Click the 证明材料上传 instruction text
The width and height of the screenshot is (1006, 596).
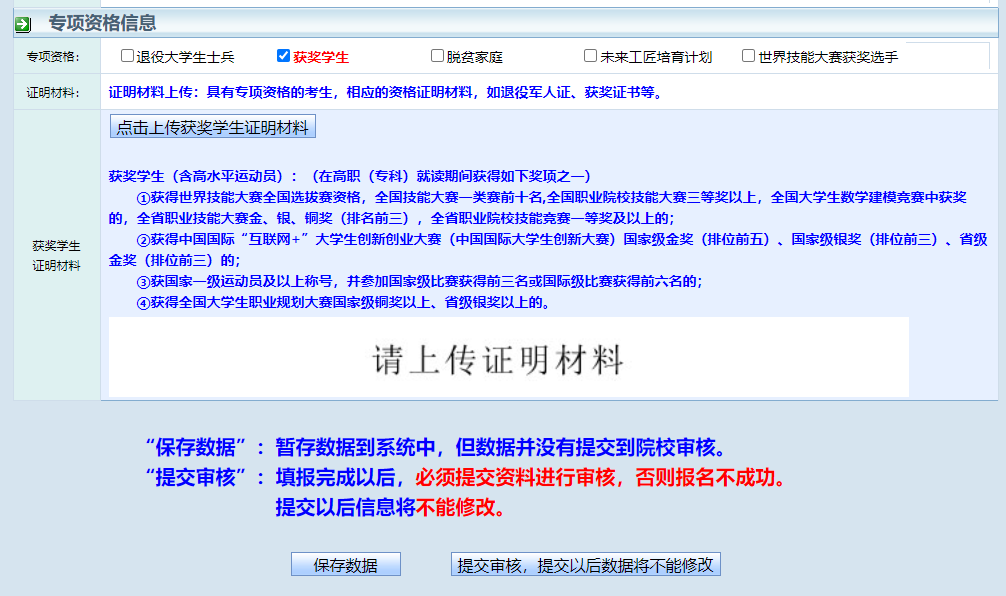click(x=385, y=93)
